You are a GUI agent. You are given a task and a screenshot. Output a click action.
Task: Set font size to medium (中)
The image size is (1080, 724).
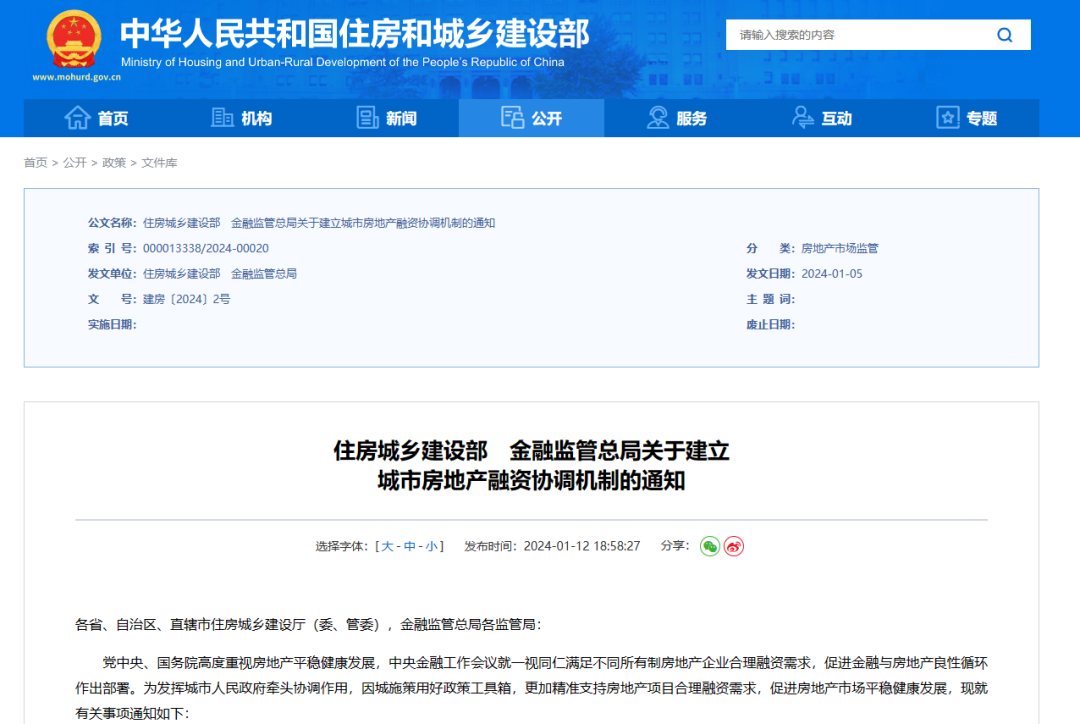(409, 546)
